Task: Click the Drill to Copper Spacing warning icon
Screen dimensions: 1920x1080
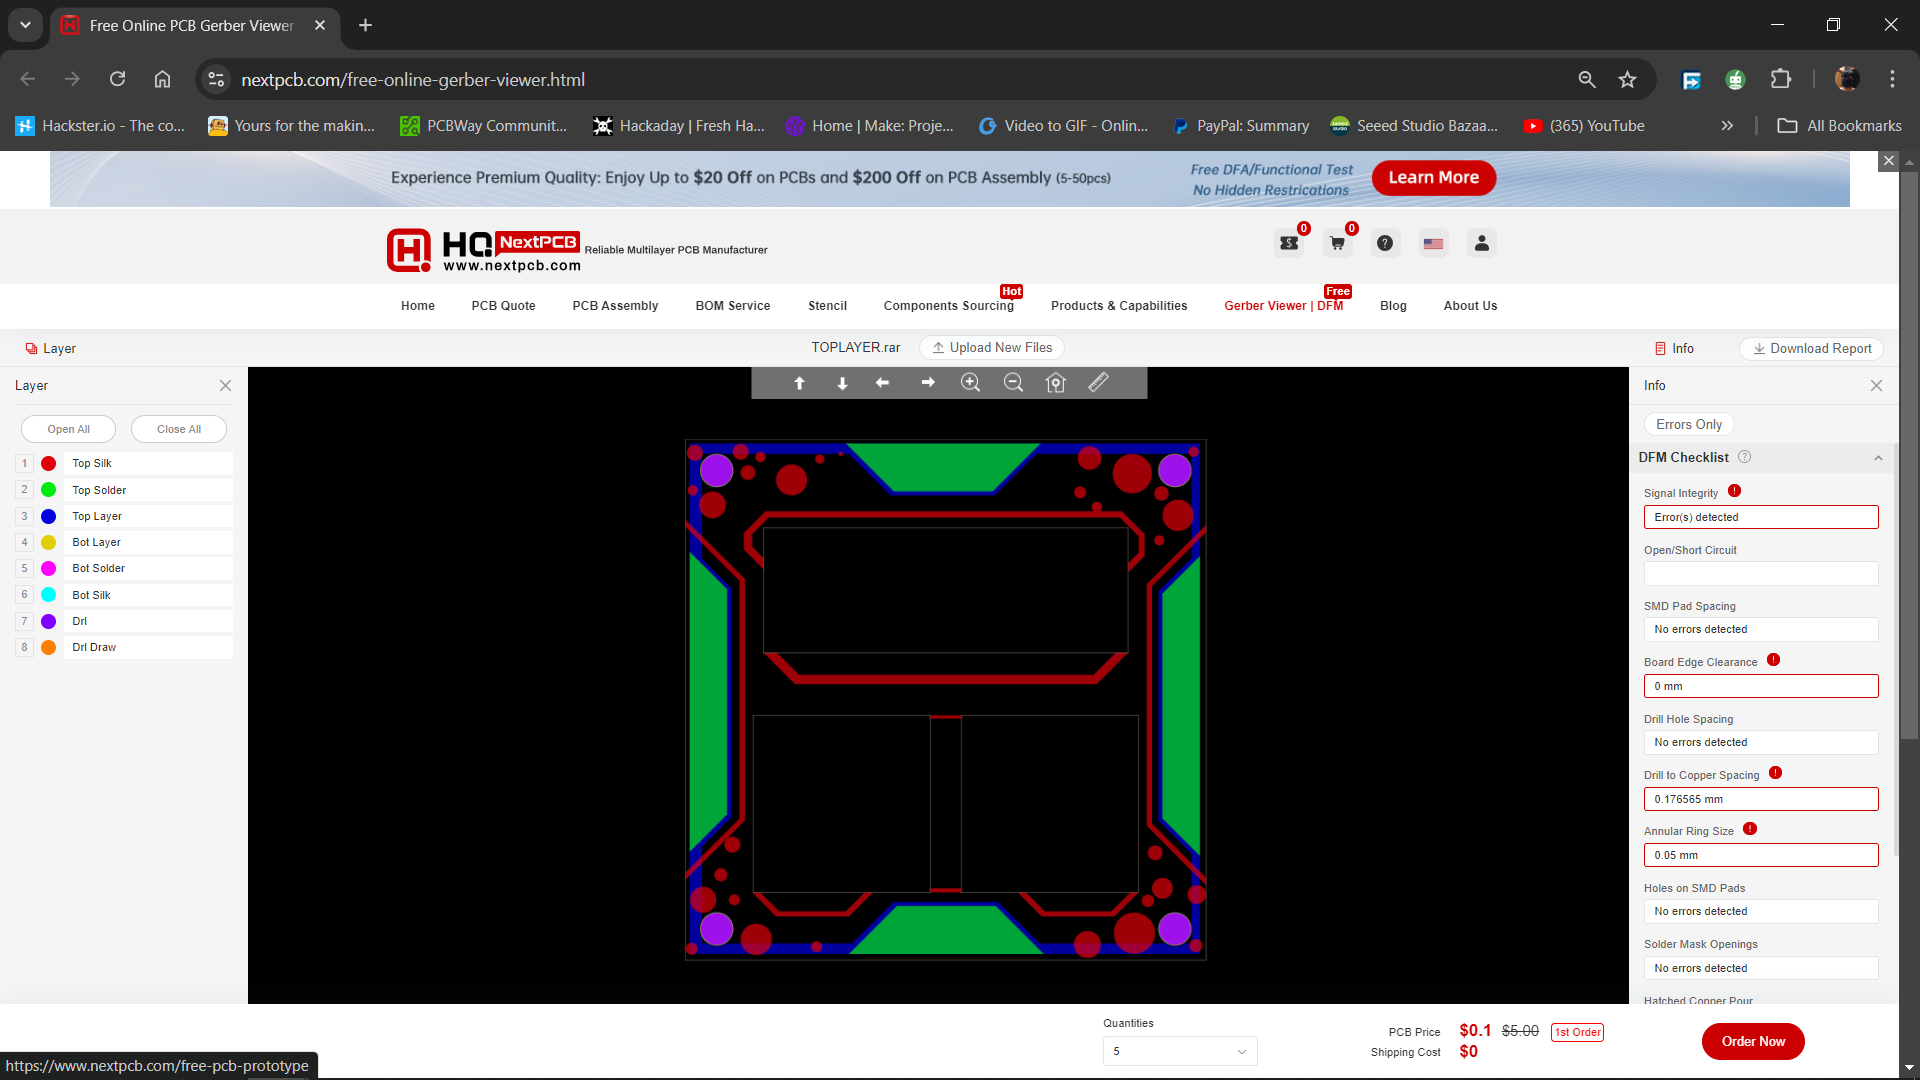Action: pyautogui.click(x=1776, y=773)
